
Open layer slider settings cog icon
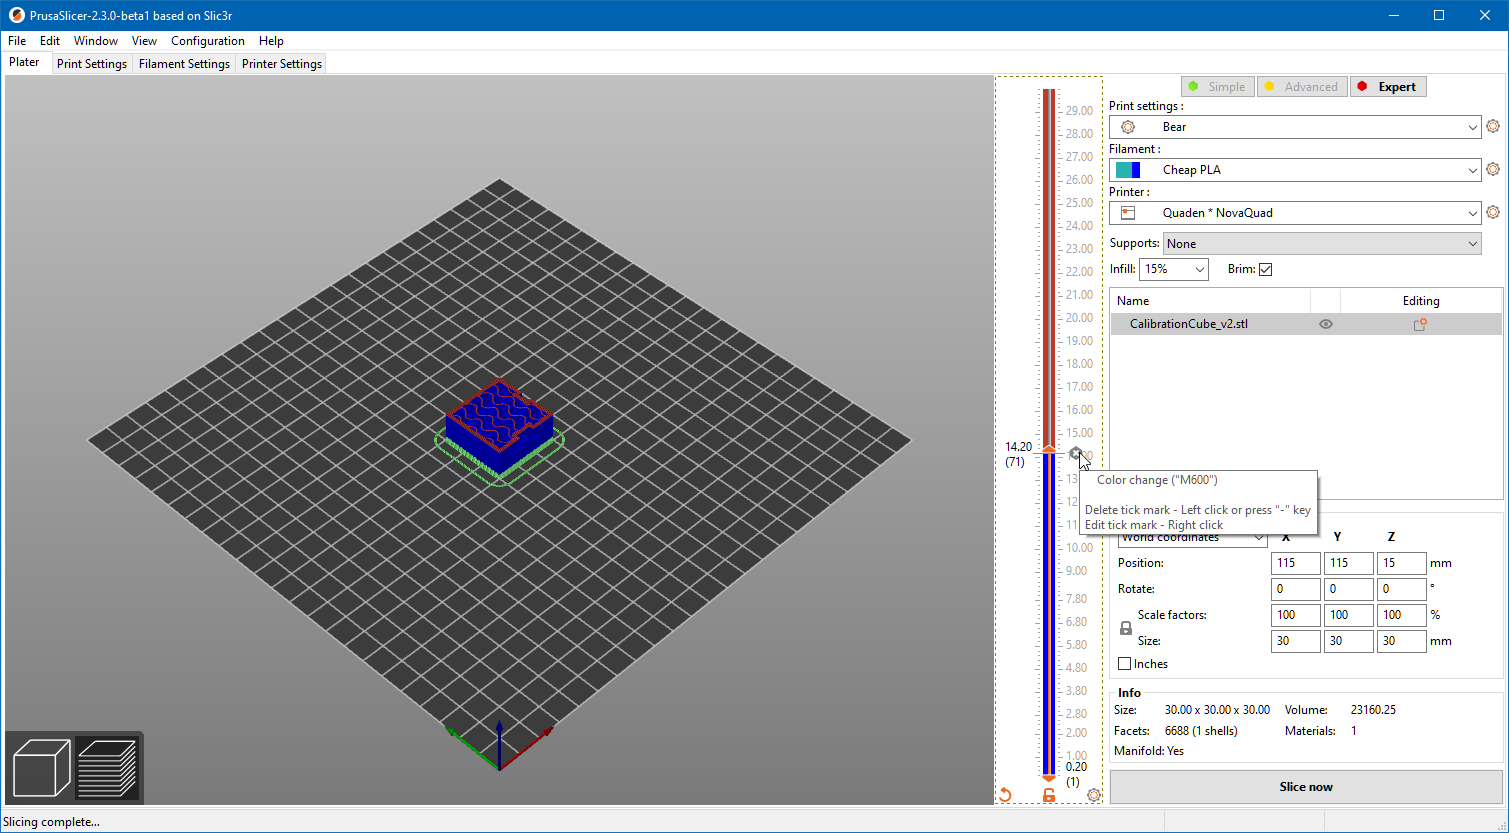[x=1094, y=795]
